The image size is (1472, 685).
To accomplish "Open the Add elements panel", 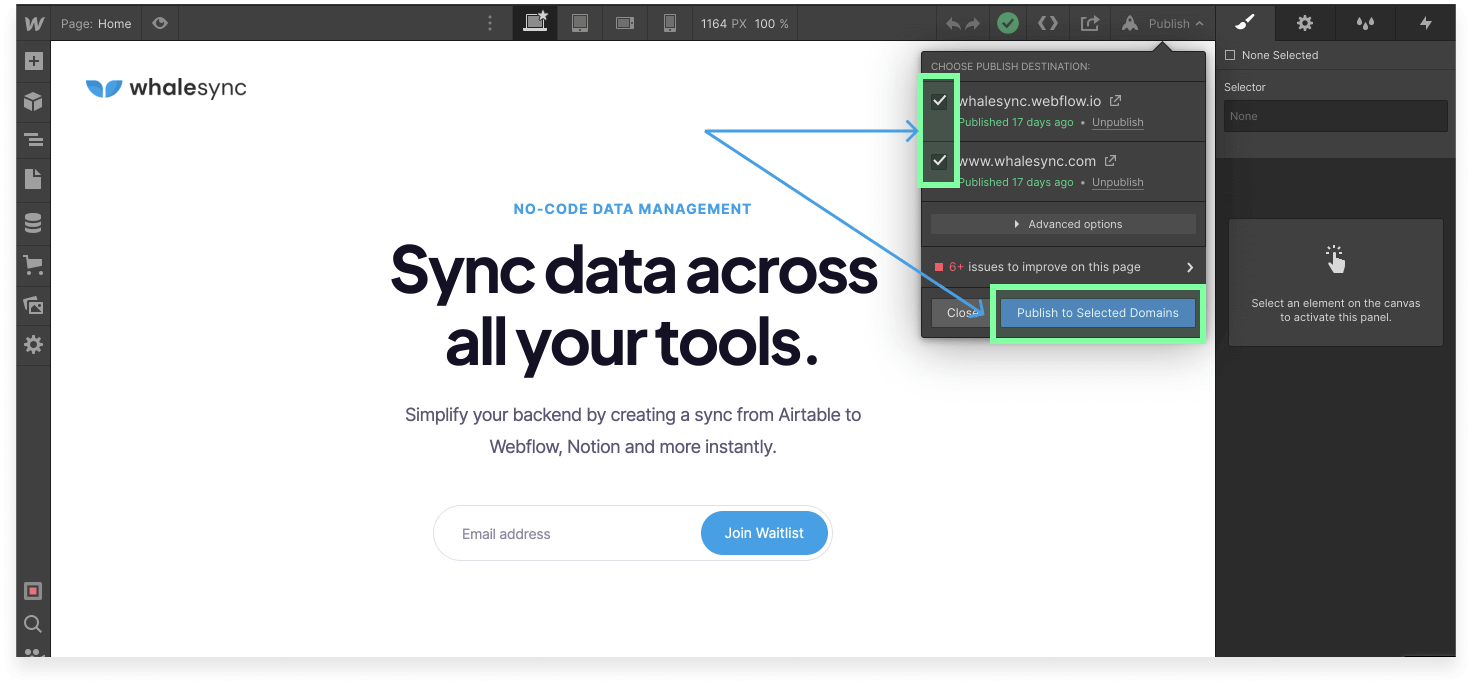I will pyautogui.click(x=33, y=61).
